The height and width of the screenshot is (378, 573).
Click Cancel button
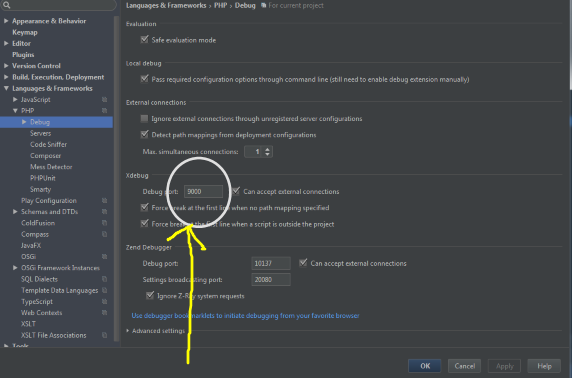pos(464,366)
